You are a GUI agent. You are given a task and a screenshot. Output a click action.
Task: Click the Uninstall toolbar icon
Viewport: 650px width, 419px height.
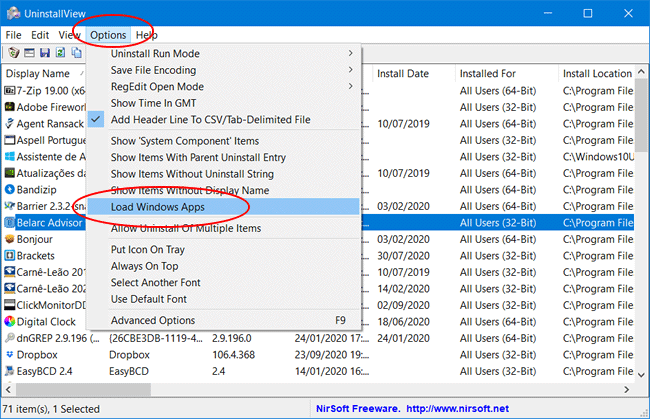(x=13, y=52)
